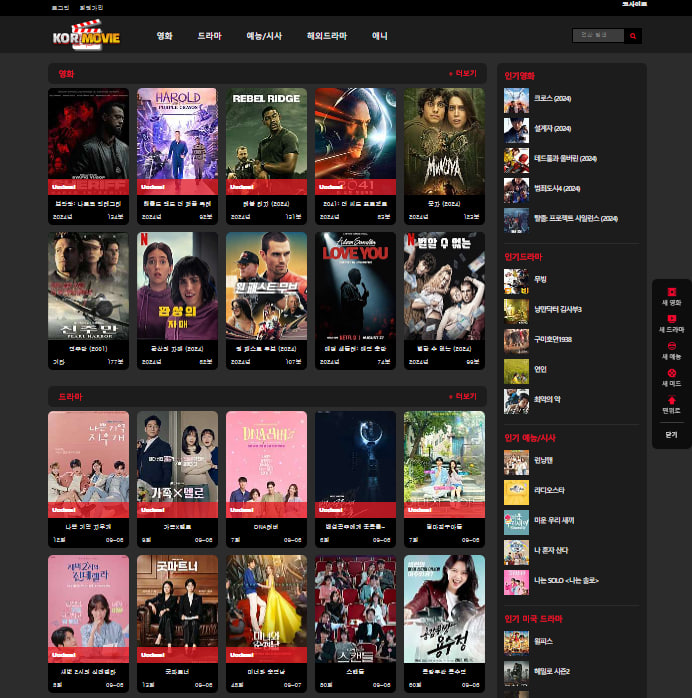Open 새 드라마 in the floating panel

tap(671, 324)
